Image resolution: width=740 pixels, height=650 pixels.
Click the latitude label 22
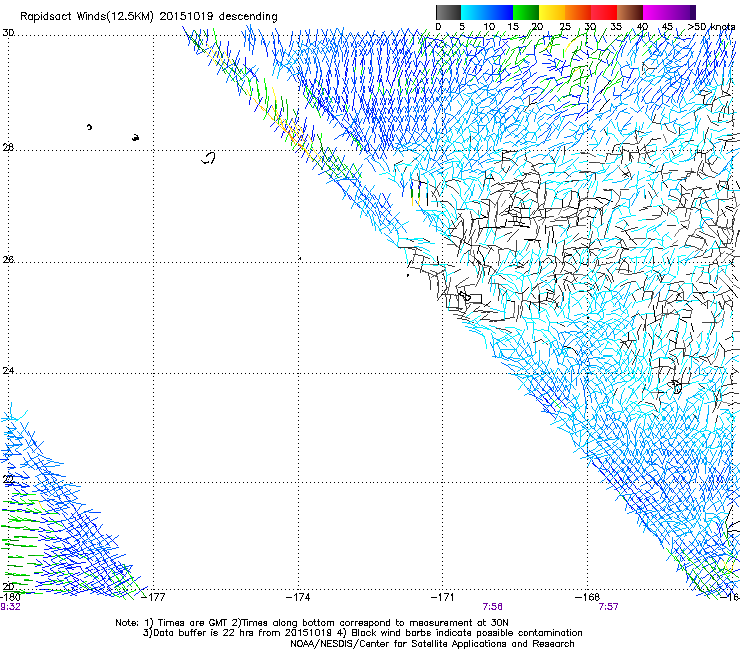point(8,479)
